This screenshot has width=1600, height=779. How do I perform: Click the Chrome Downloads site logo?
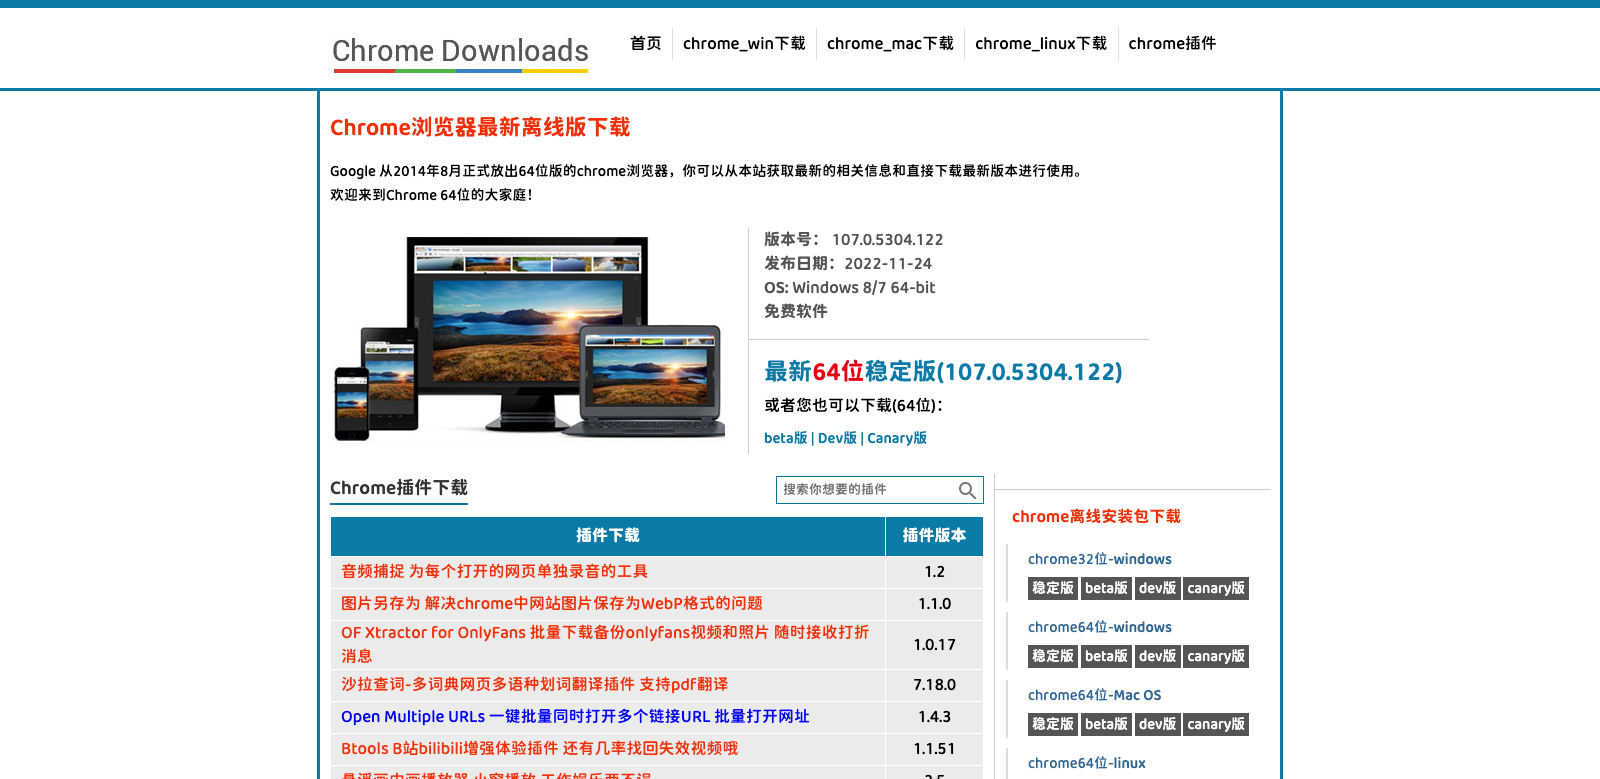point(460,51)
